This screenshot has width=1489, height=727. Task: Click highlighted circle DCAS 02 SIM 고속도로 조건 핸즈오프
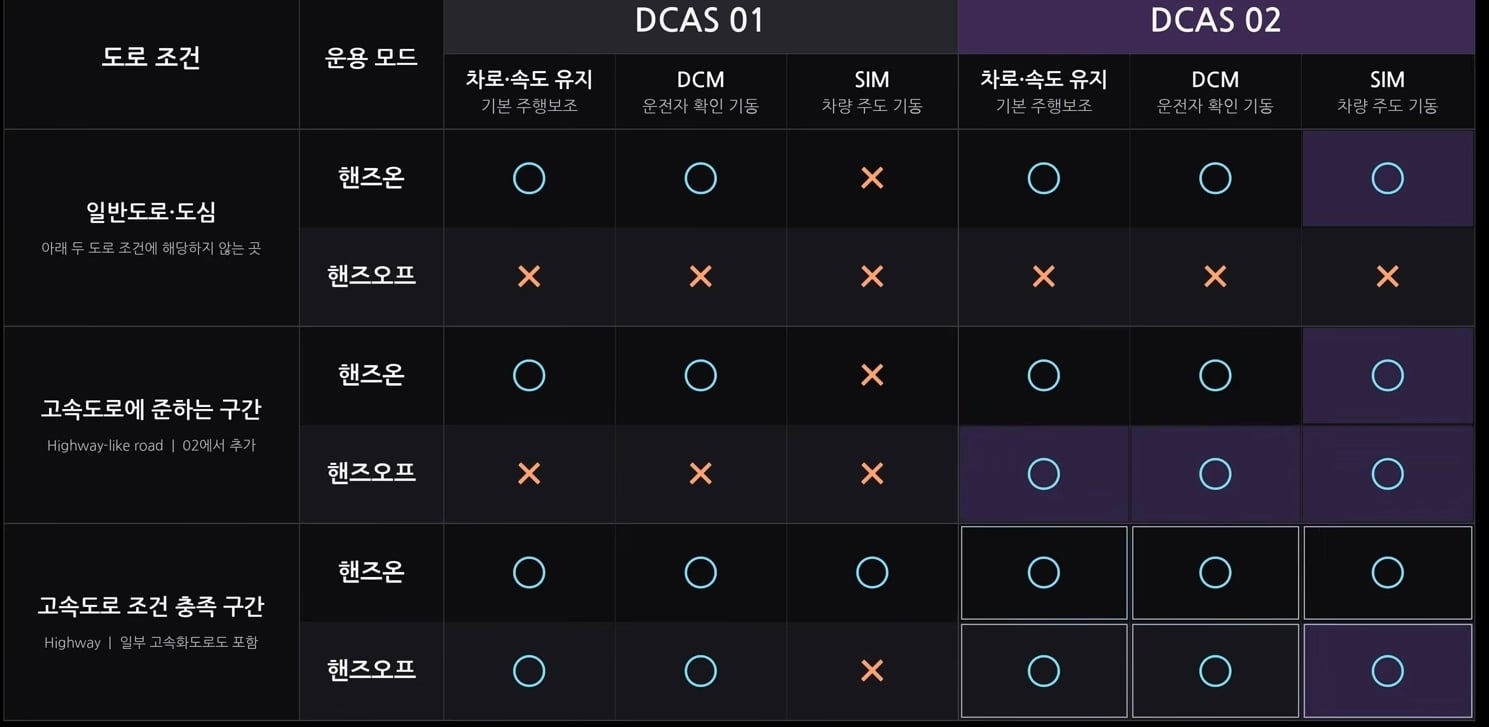[x=1387, y=670]
